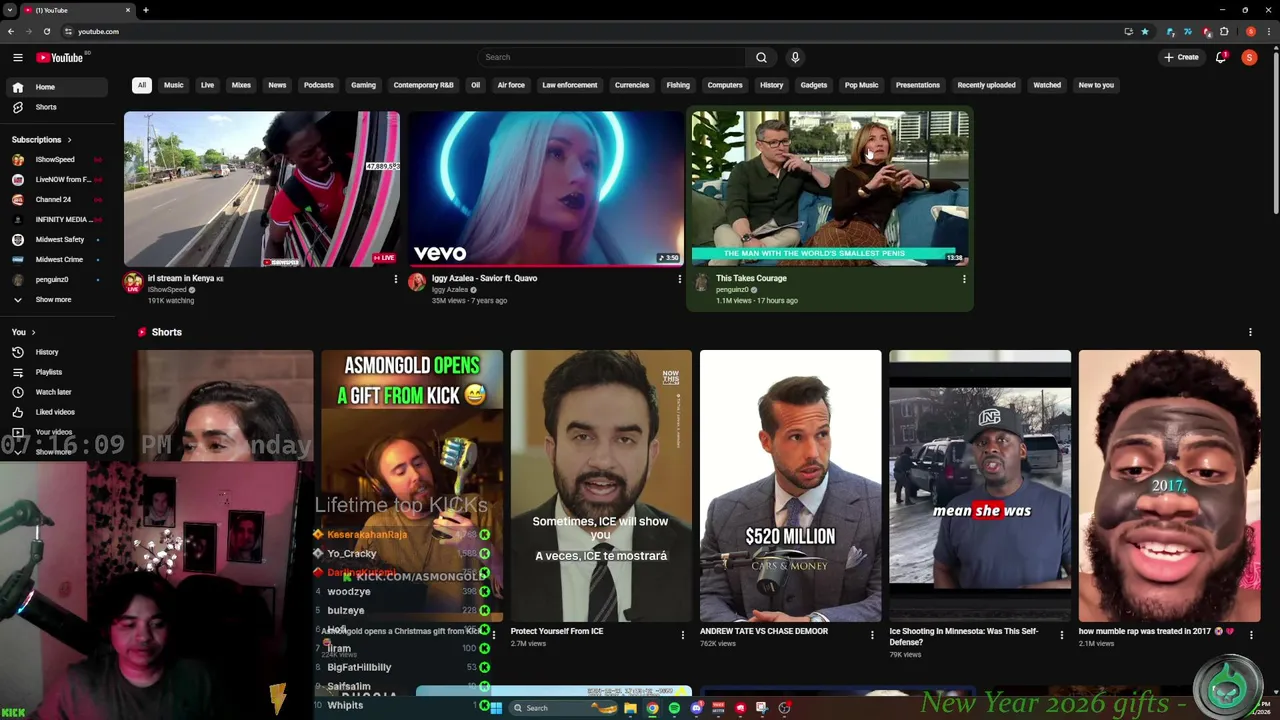The height and width of the screenshot is (720, 1280).
Task: Open the Chrome extensions puzzle icon
Action: click(1224, 31)
